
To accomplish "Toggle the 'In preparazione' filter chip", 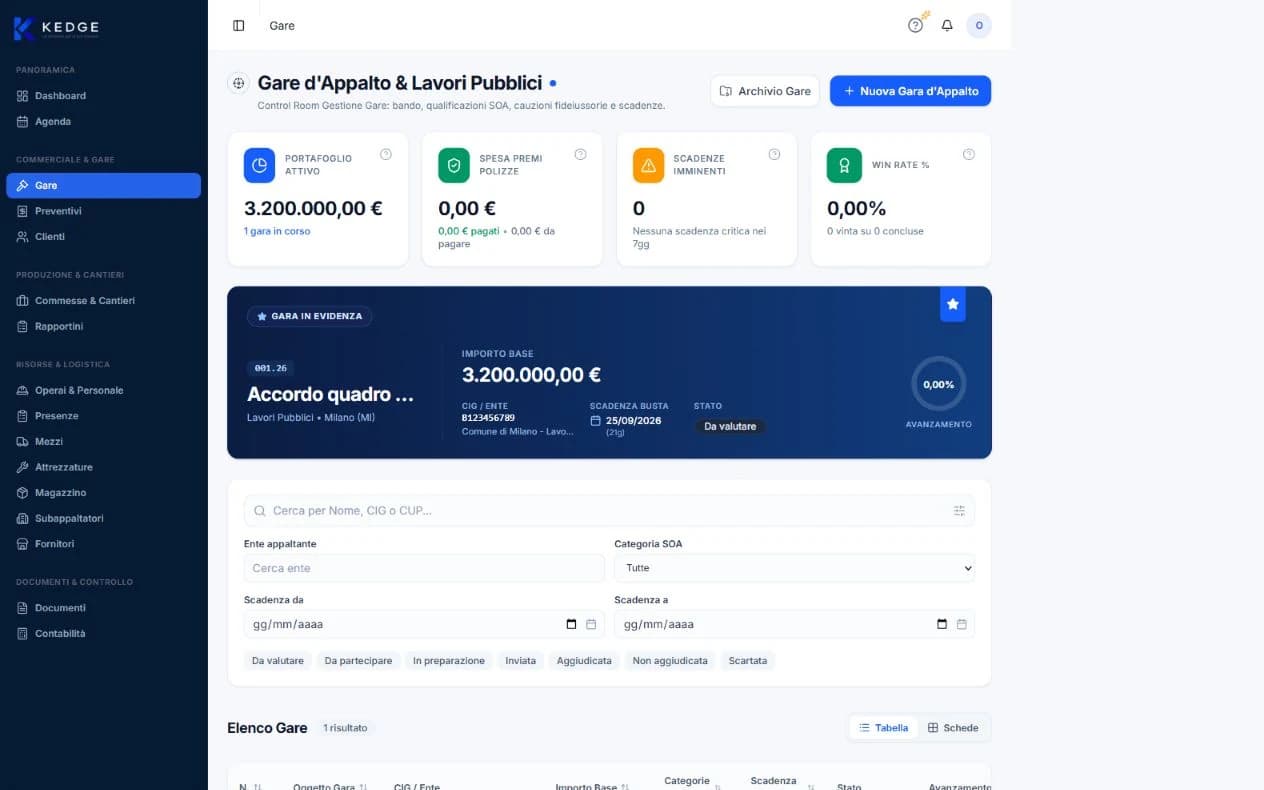I will pyautogui.click(x=449, y=661).
